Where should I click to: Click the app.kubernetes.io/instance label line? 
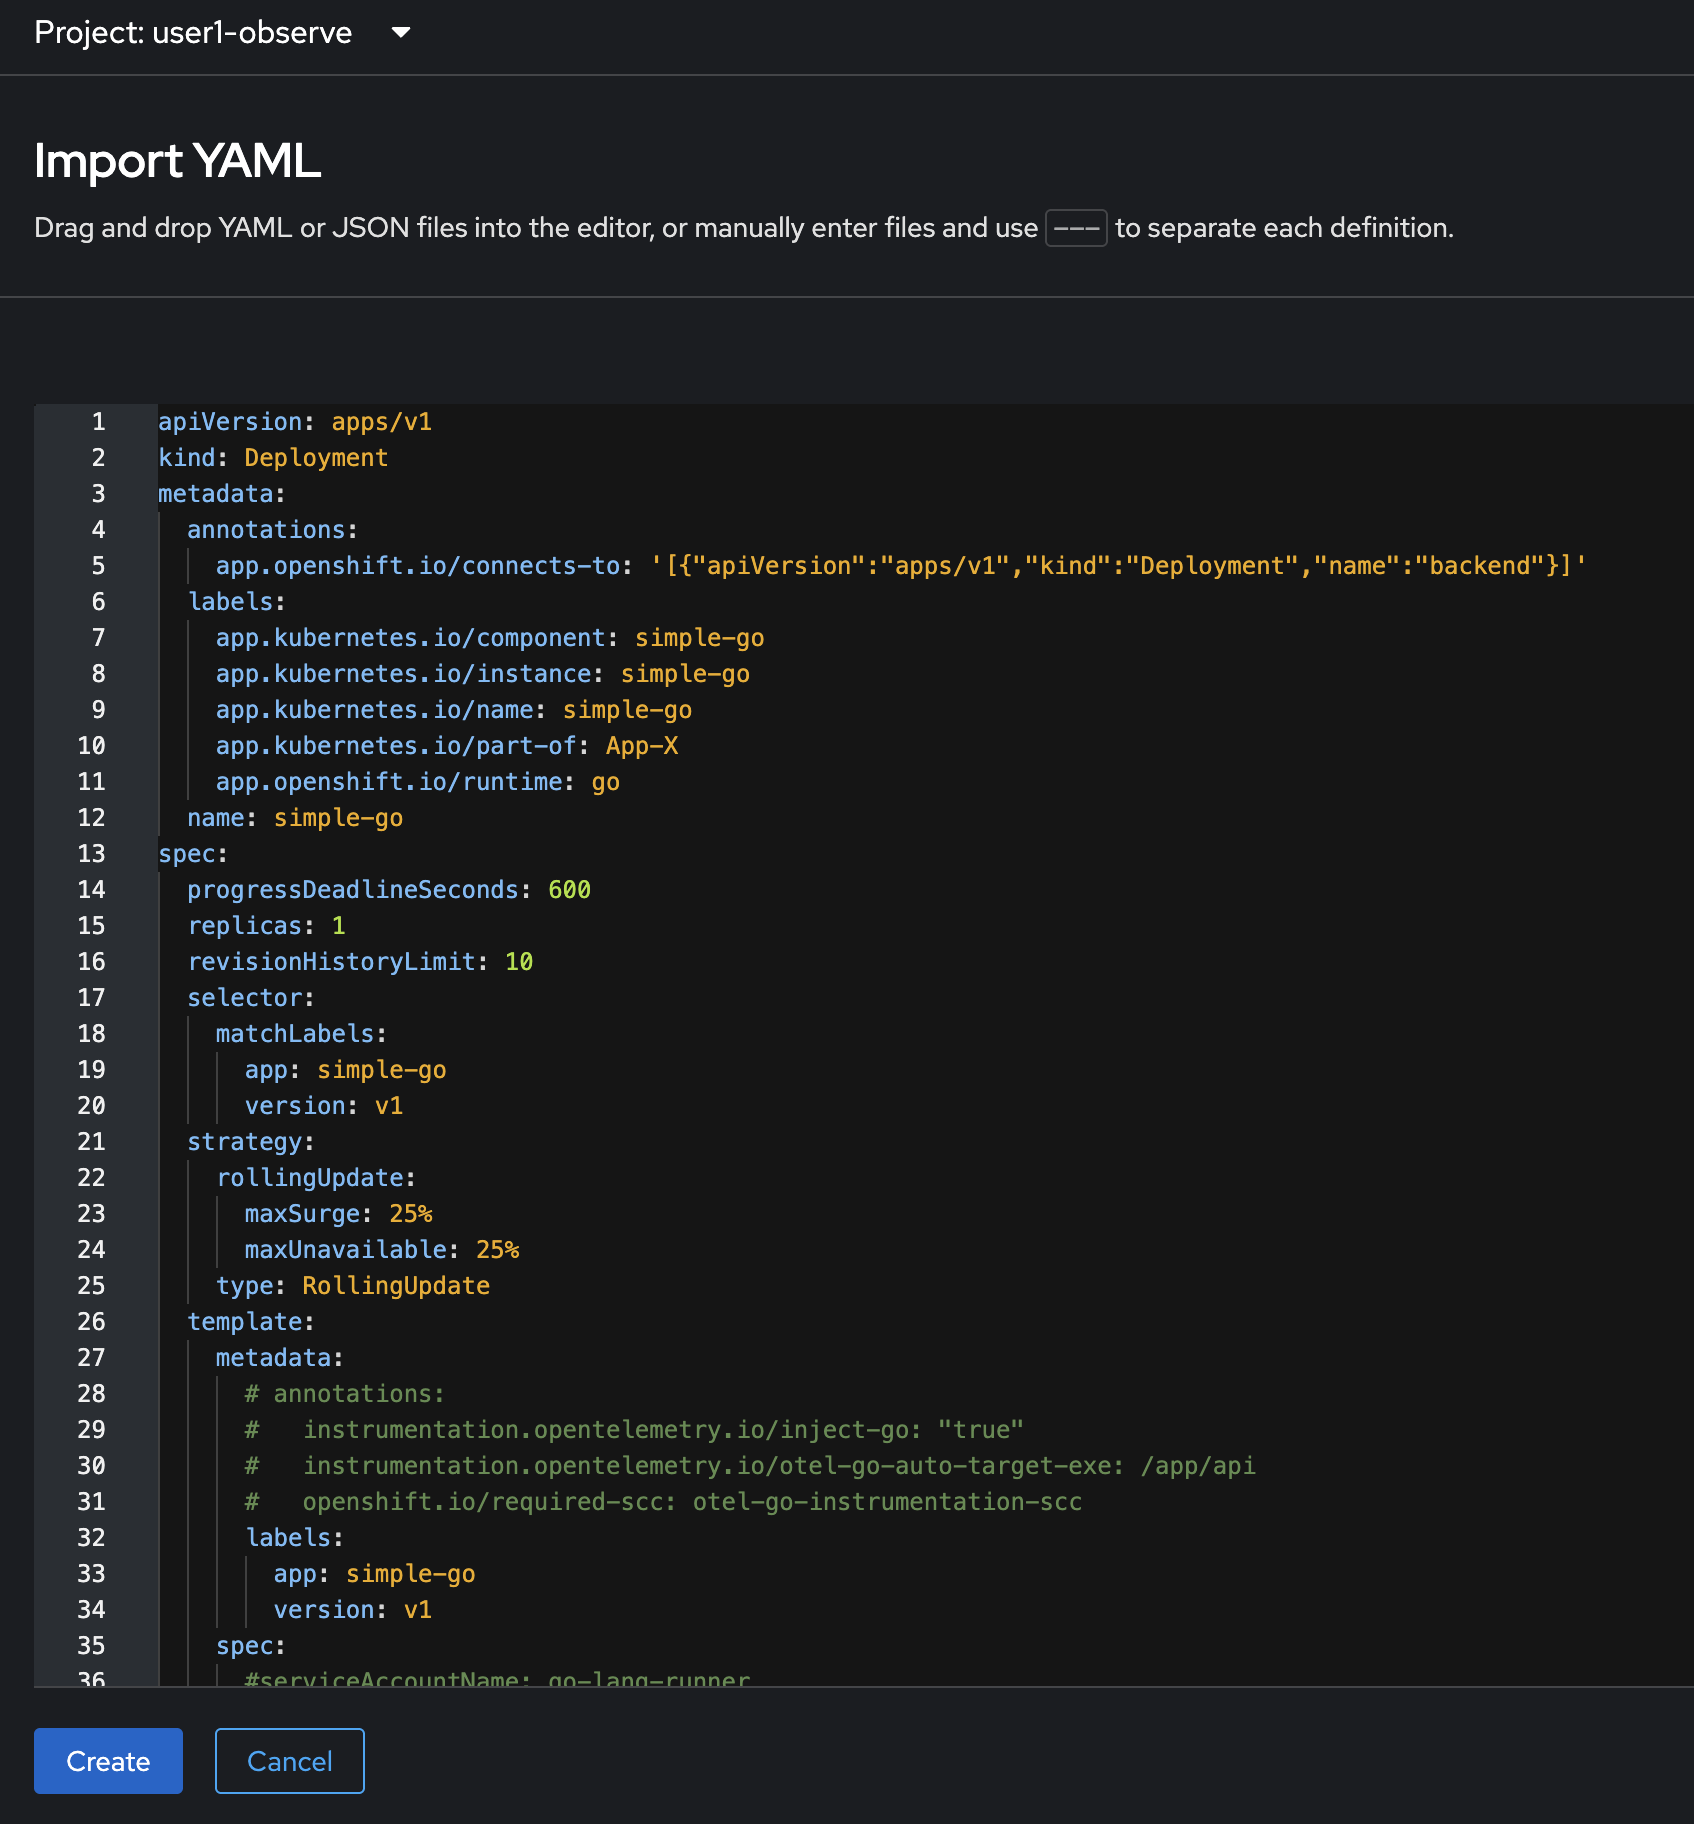click(483, 674)
